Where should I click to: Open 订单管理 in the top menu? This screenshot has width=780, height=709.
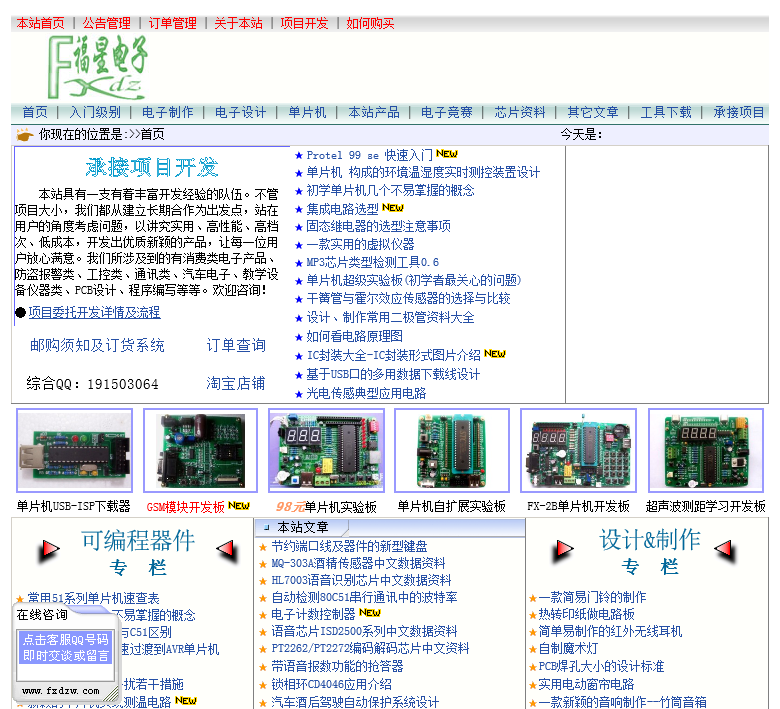[x=173, y=23]
